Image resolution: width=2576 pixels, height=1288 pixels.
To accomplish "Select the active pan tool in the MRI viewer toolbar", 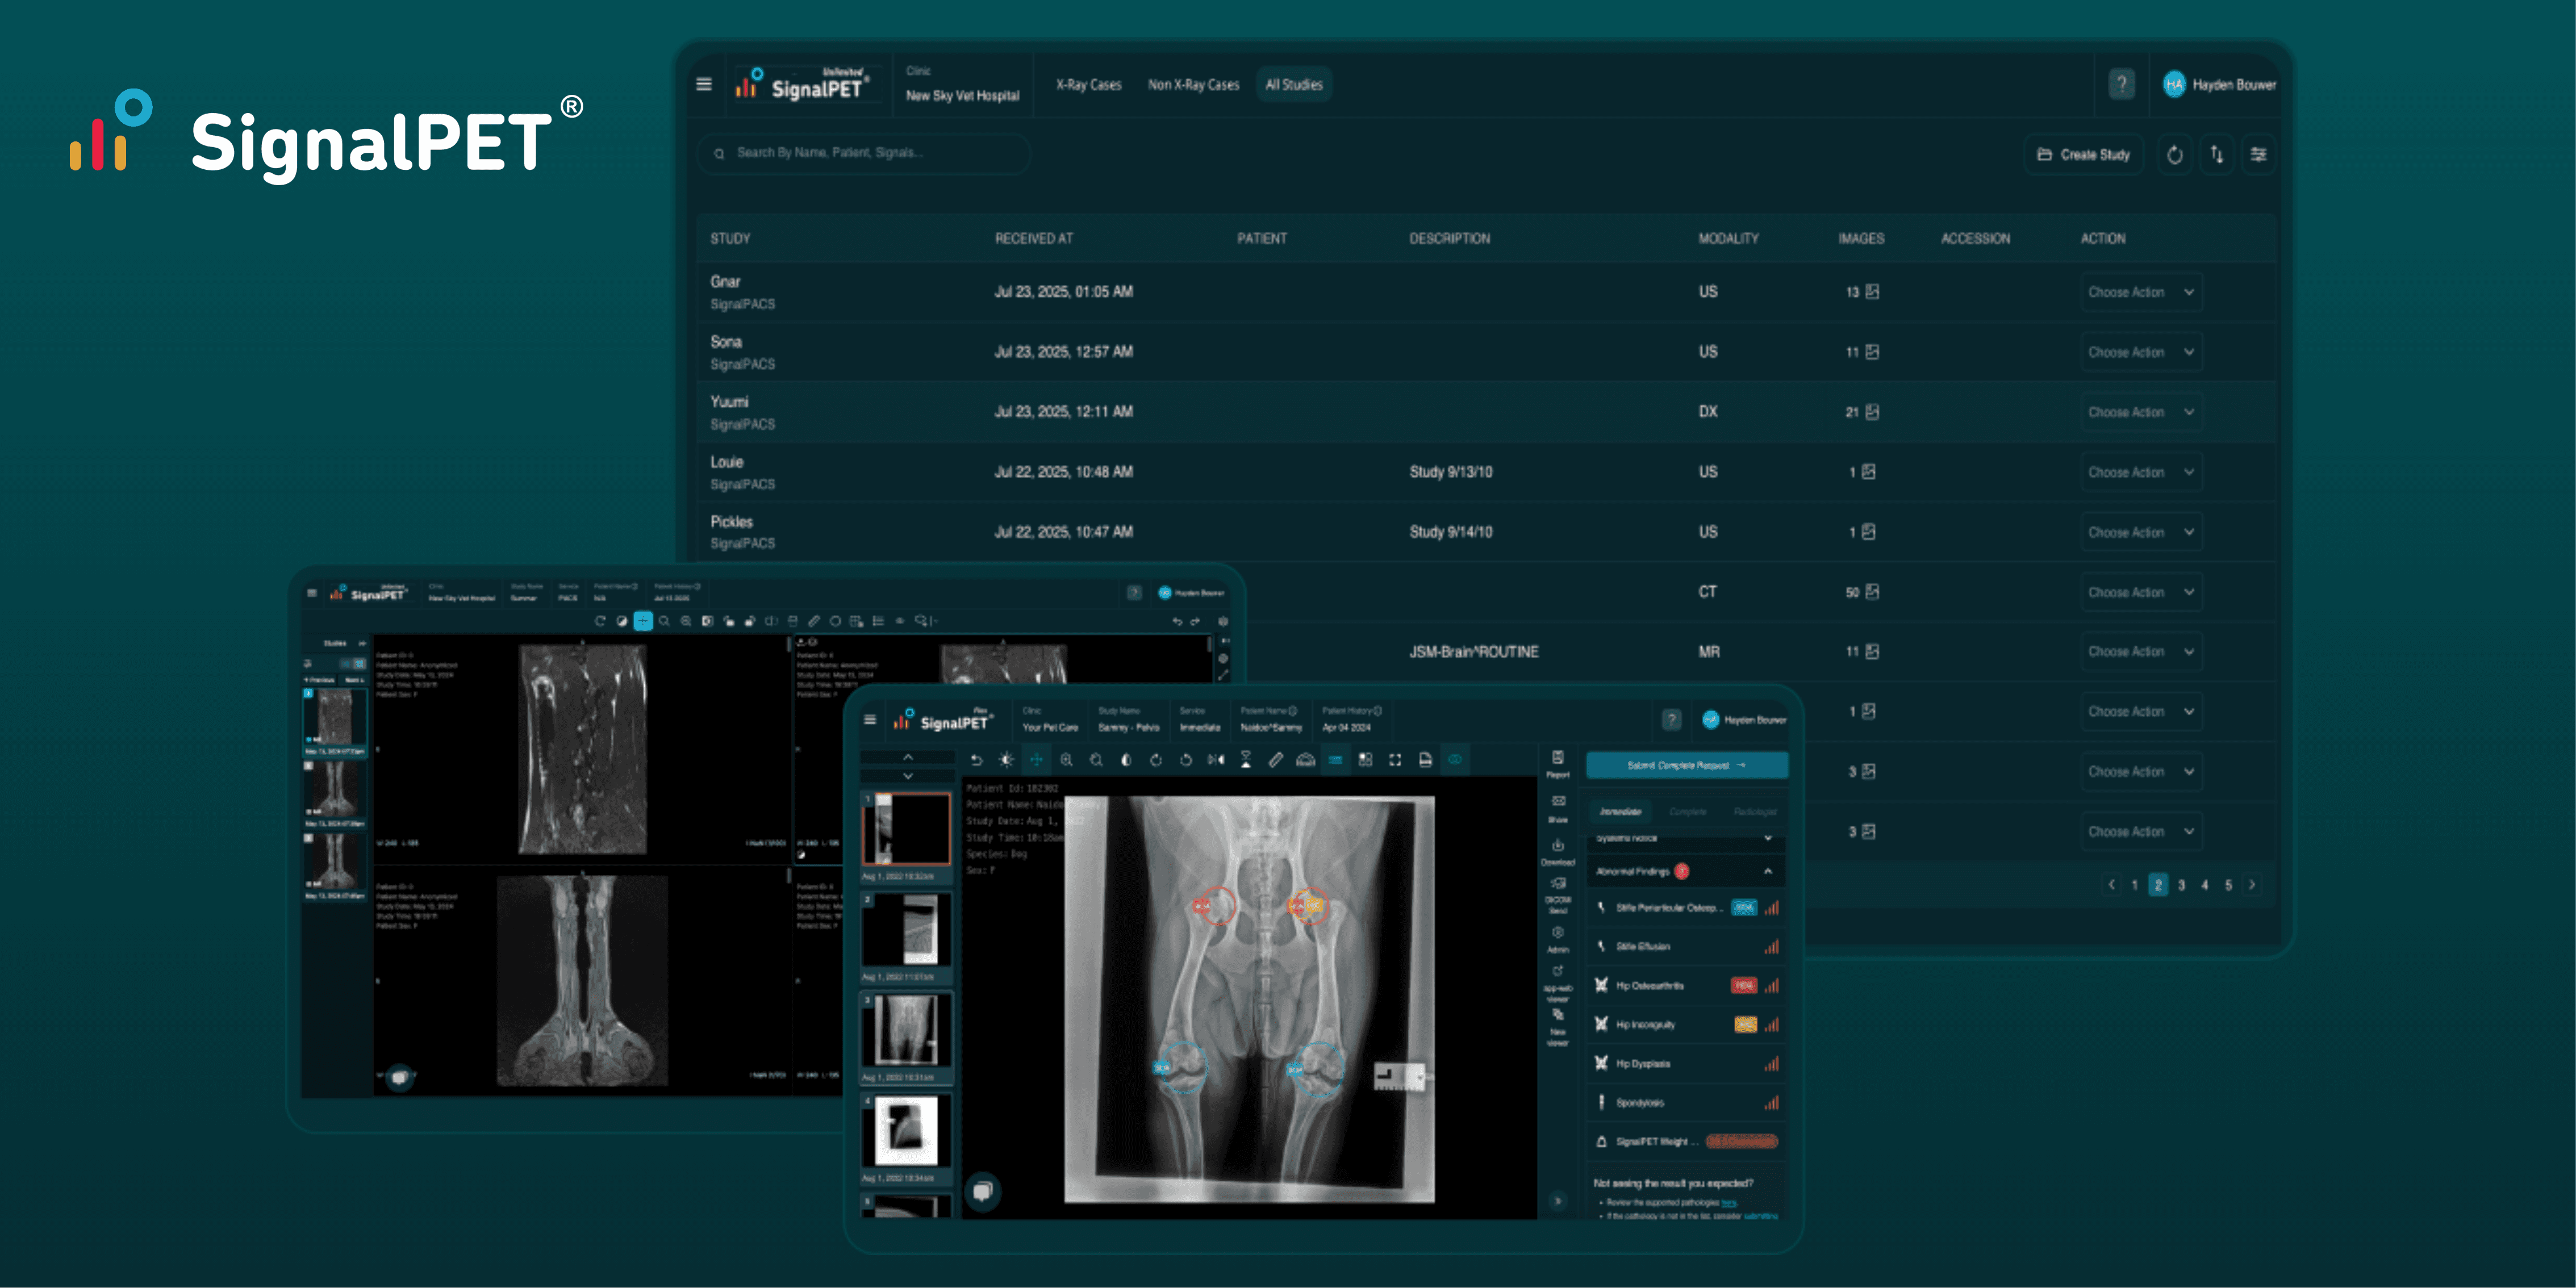I will 643,621.
